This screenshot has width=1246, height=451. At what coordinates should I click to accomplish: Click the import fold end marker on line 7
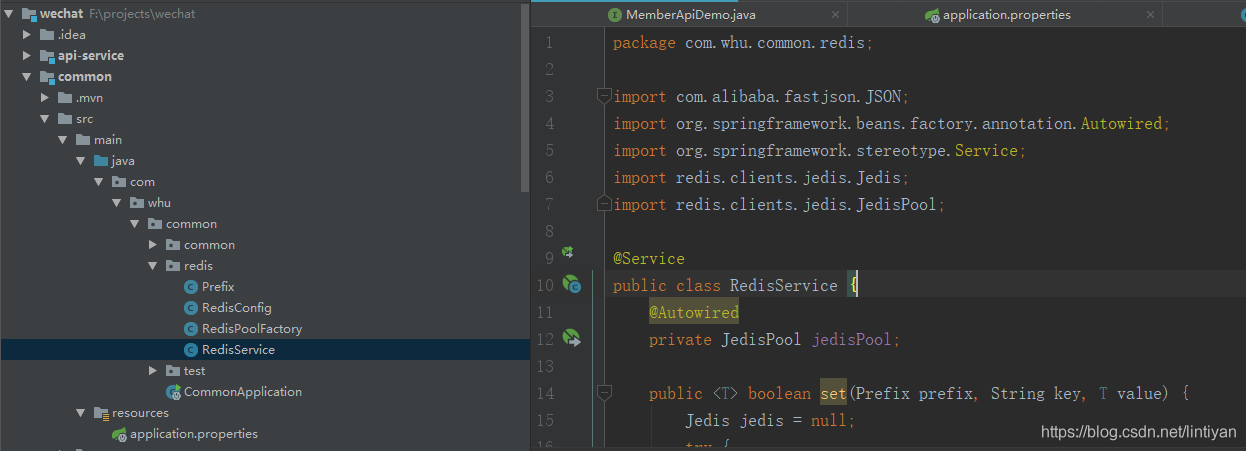pos(603,204)
